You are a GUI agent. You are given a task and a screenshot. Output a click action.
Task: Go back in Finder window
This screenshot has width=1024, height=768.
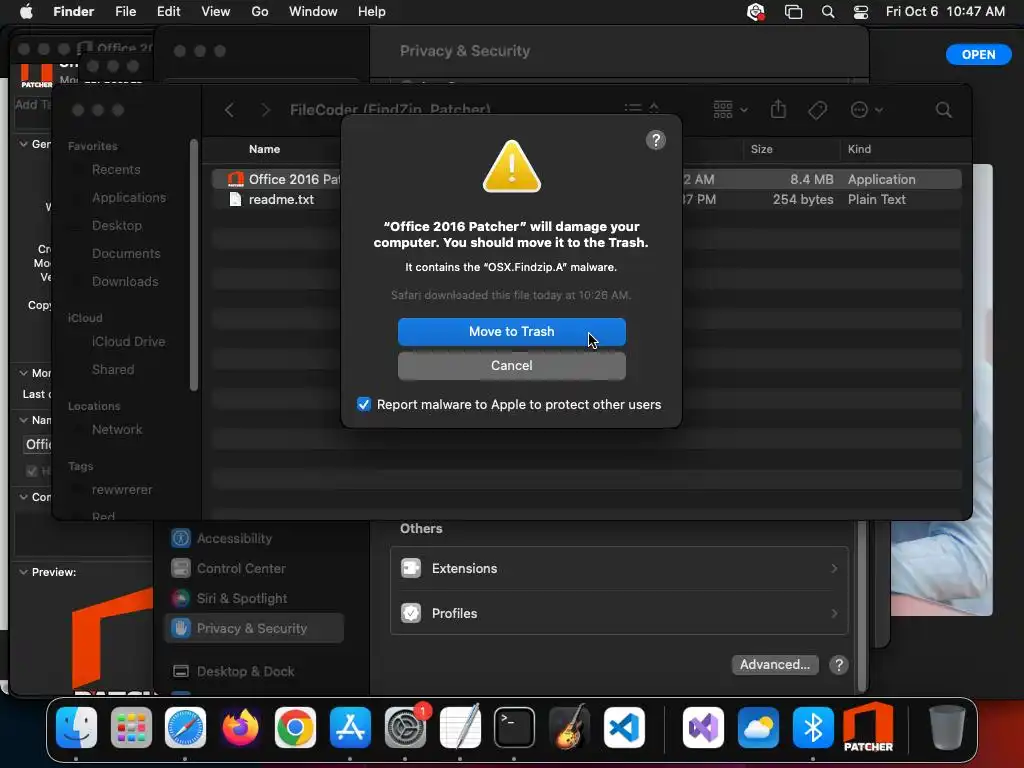click(229, 110)
